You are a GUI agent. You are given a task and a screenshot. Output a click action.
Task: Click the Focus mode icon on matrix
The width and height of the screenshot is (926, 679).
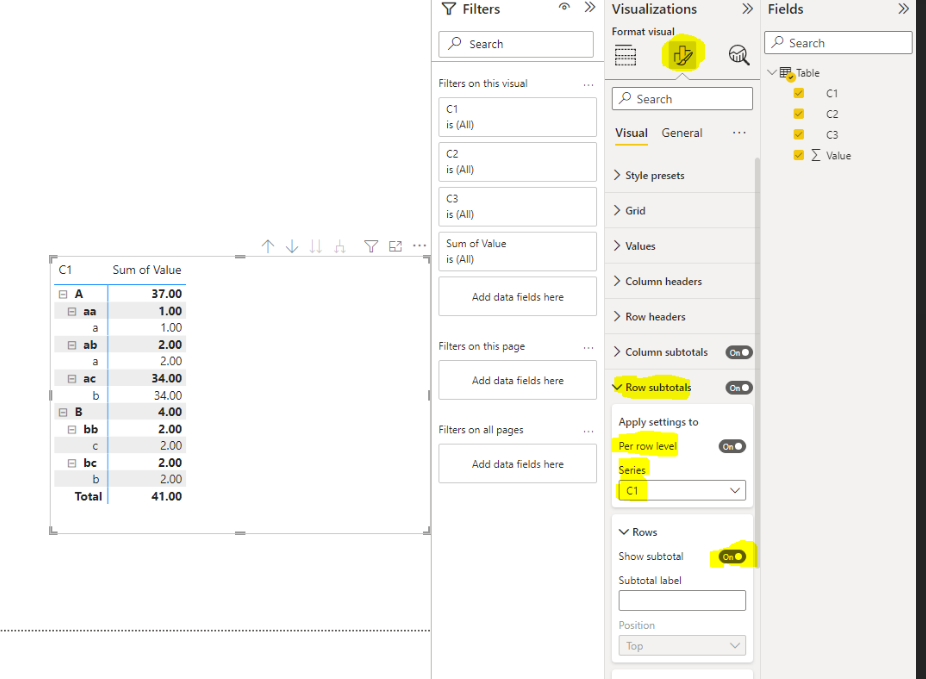point(395,246)
